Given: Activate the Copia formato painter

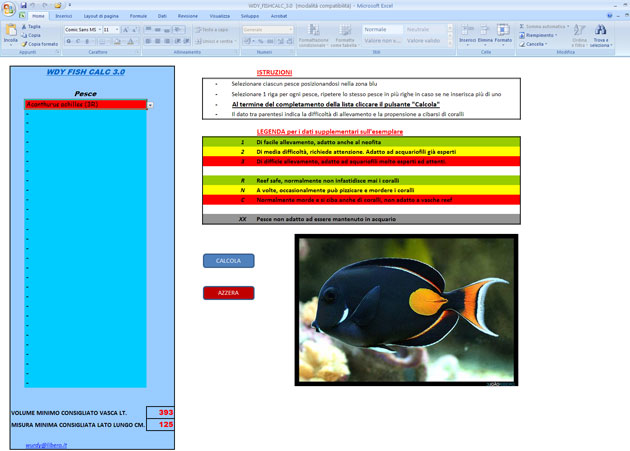Looking at the screenshot, I should (39, 44).
